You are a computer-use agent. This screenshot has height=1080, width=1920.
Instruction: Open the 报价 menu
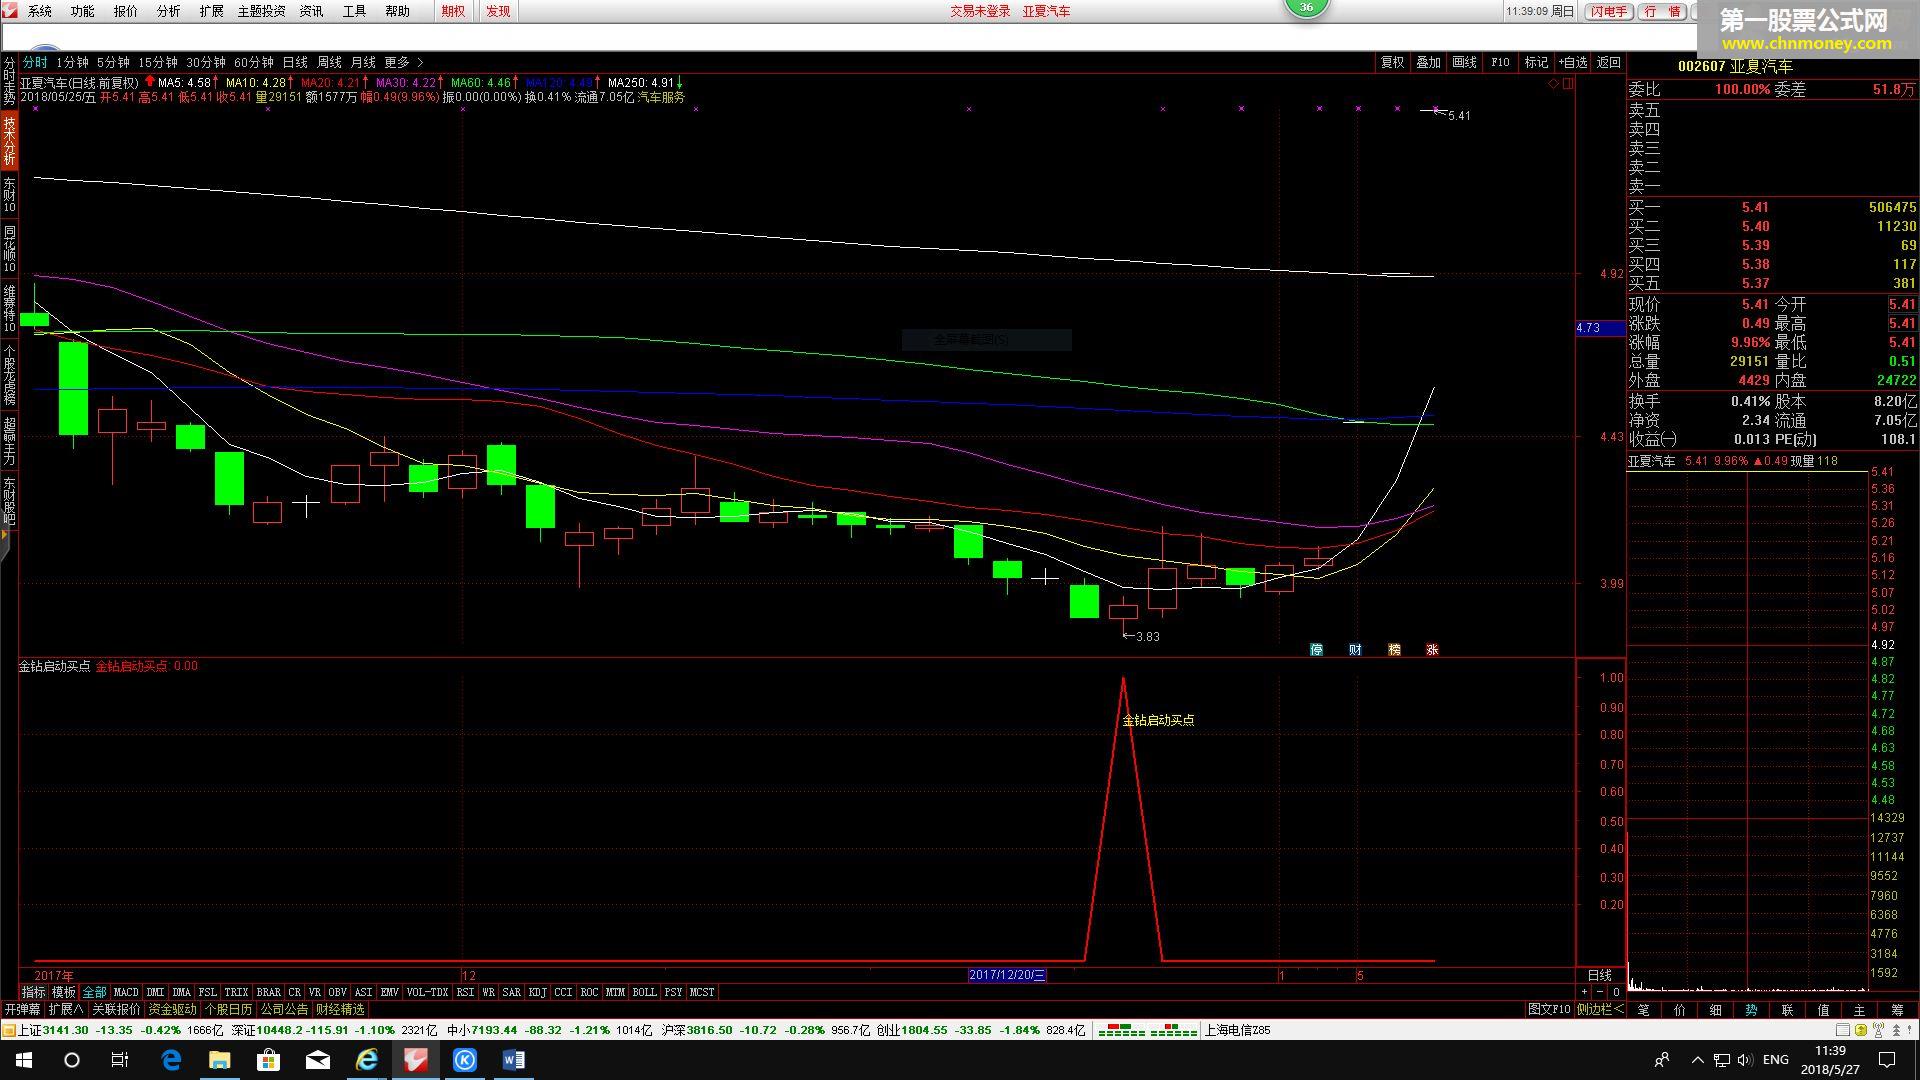coord(126,11)
